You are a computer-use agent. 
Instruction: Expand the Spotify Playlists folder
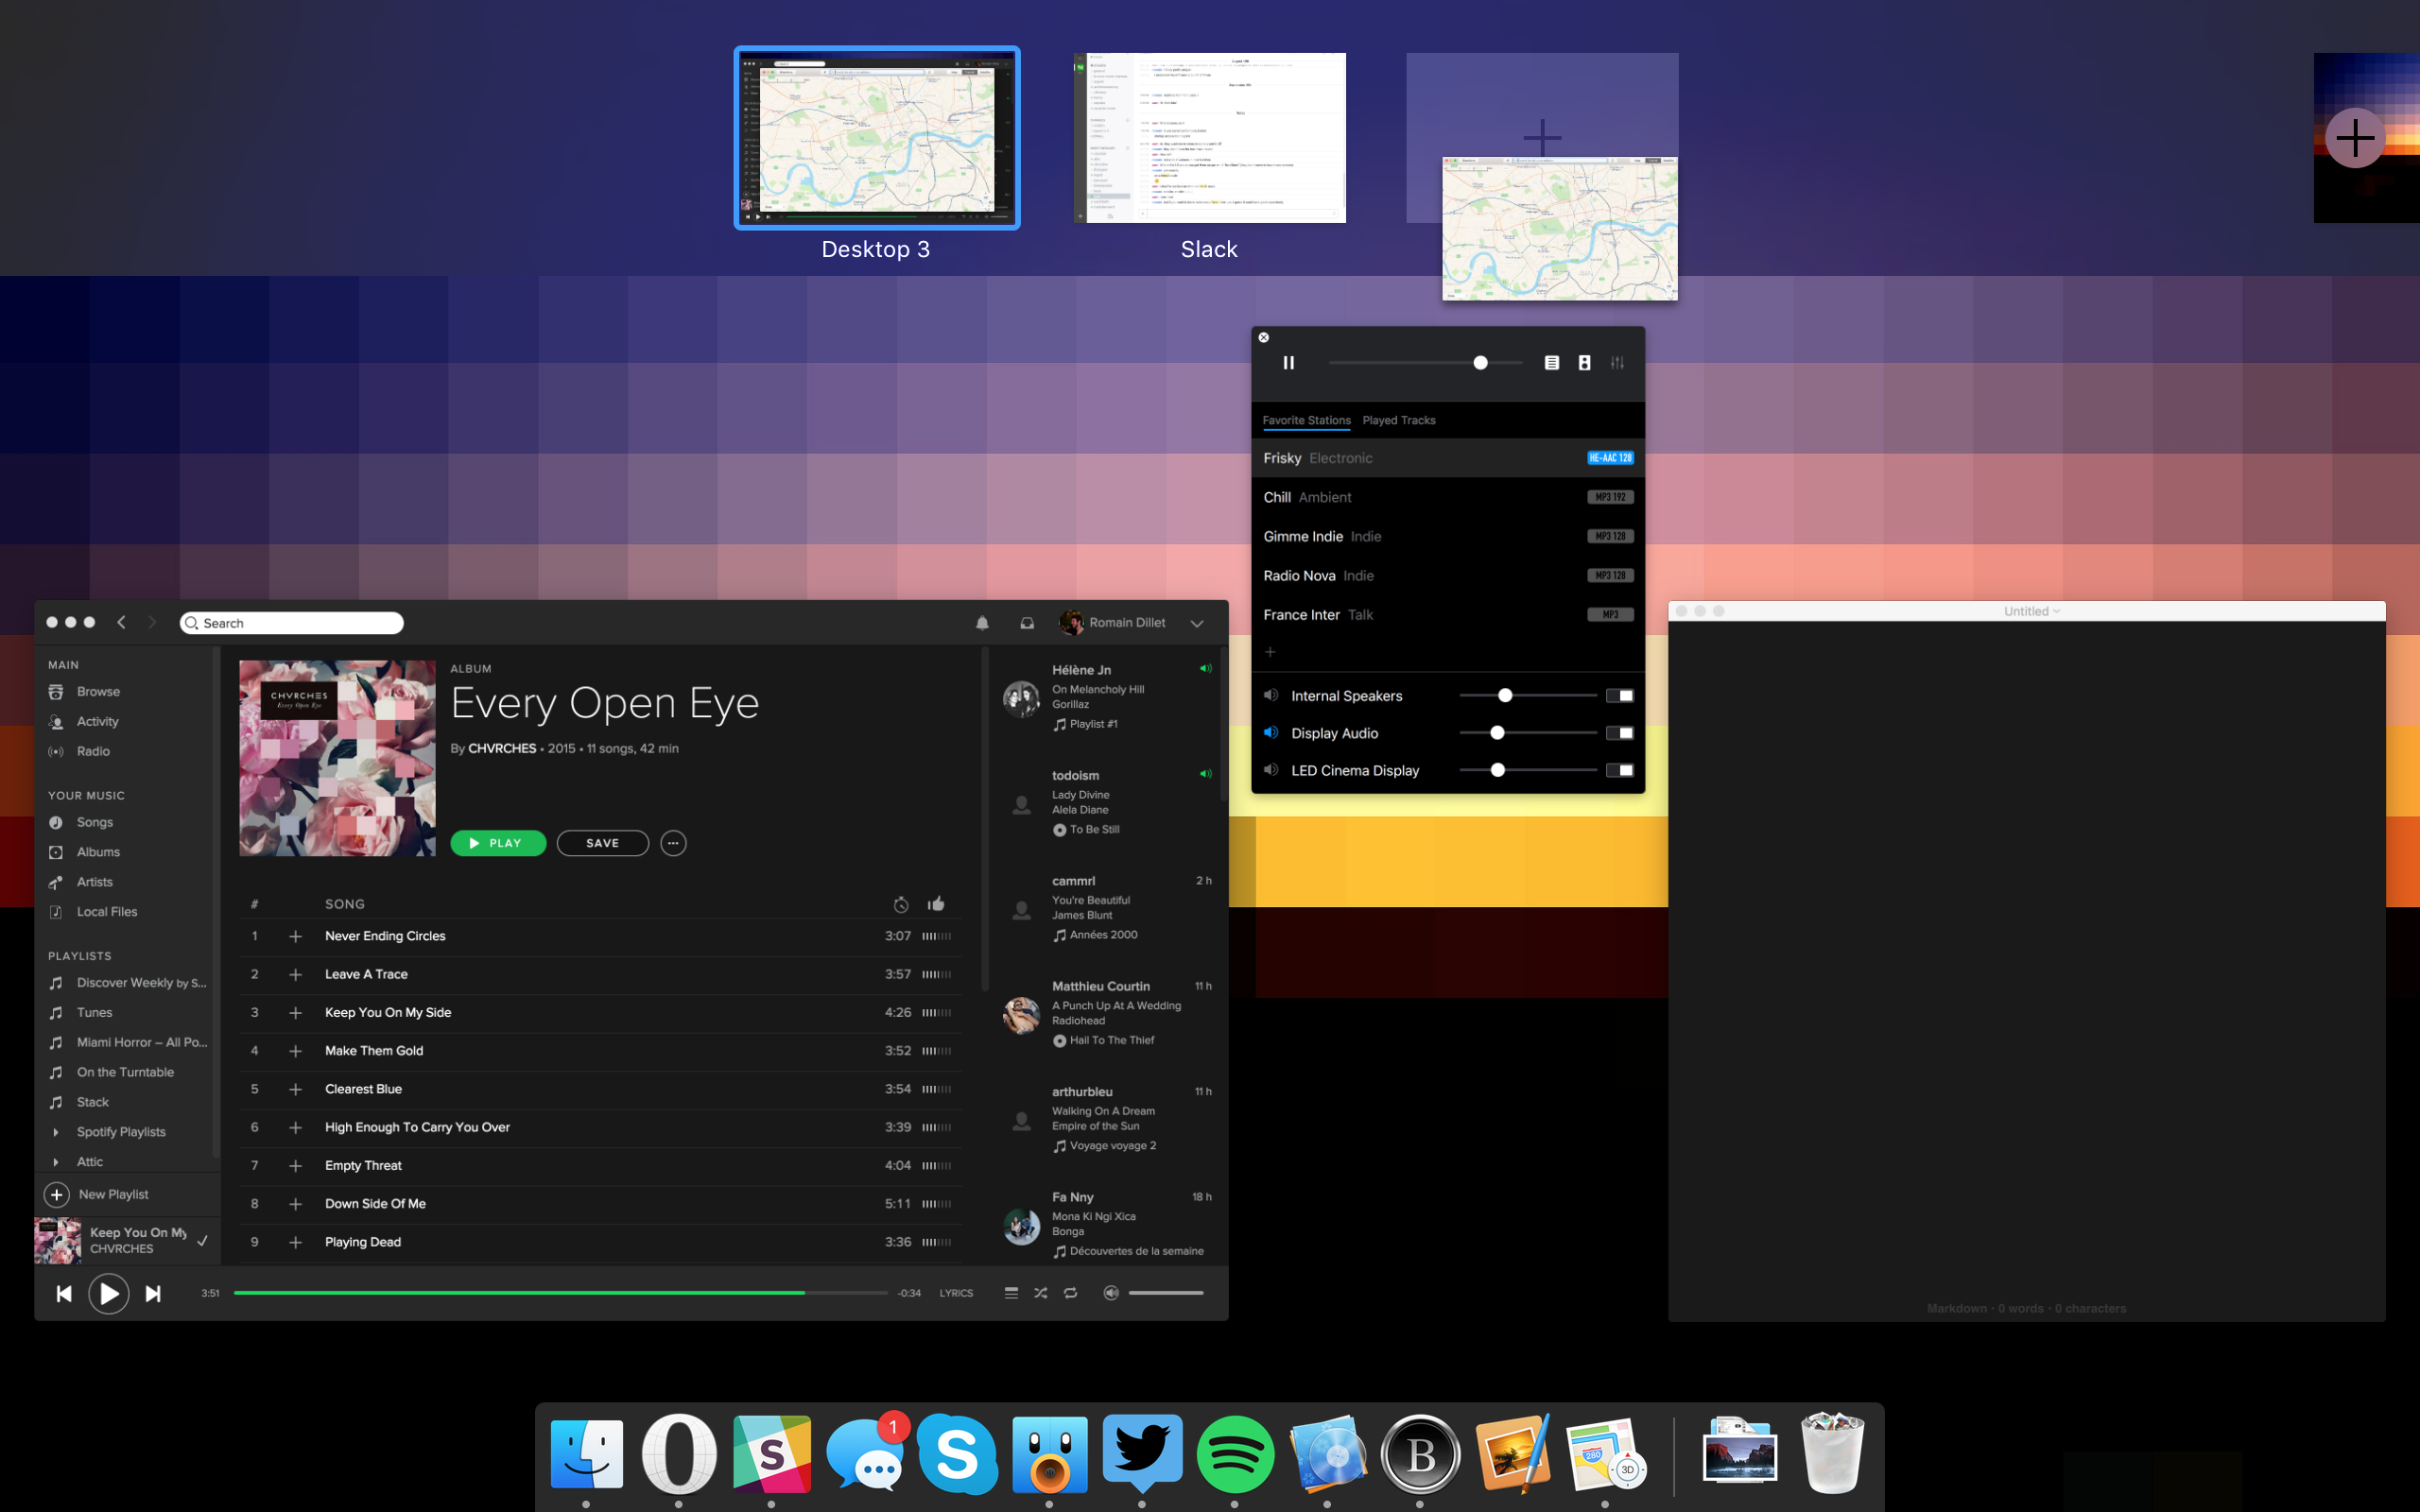56,1132
